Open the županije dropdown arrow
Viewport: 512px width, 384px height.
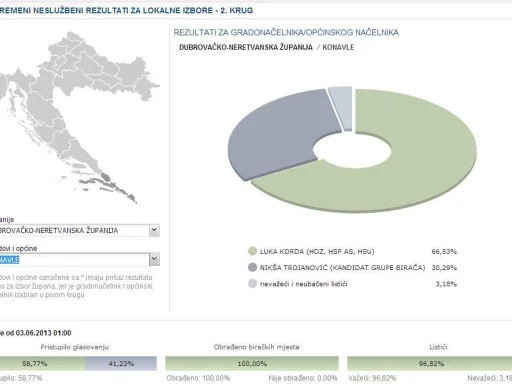[154, 230]
